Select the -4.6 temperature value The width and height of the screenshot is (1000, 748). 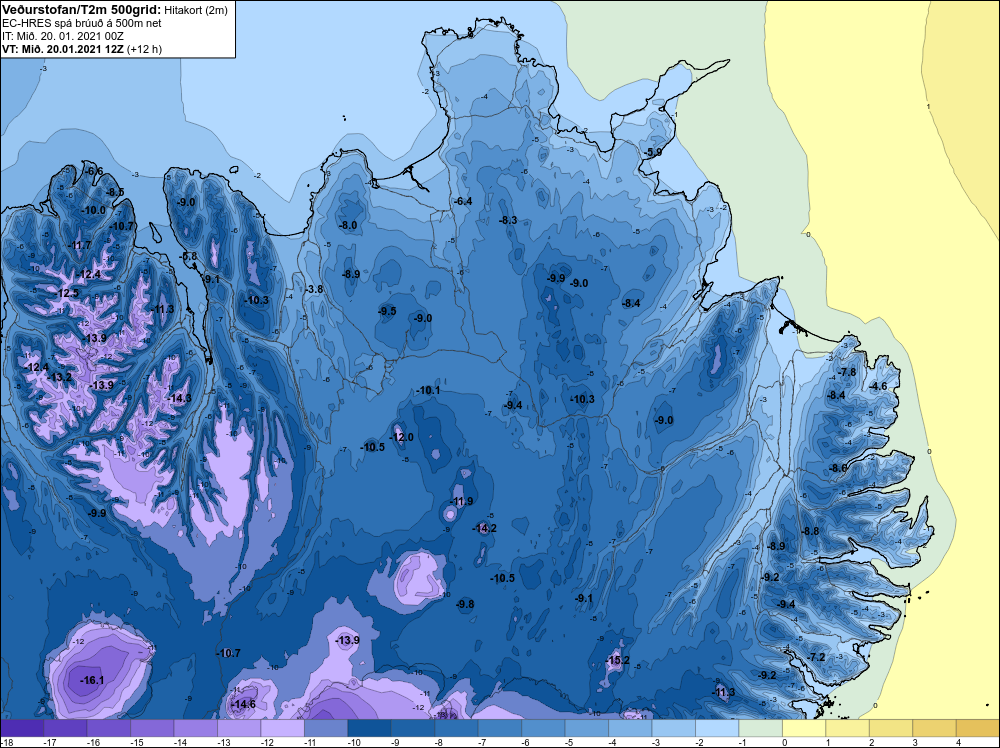point(878,386)
